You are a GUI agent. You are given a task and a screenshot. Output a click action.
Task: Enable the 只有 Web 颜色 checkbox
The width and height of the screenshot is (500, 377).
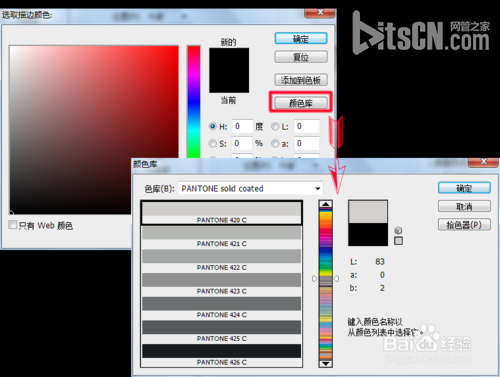13,225
